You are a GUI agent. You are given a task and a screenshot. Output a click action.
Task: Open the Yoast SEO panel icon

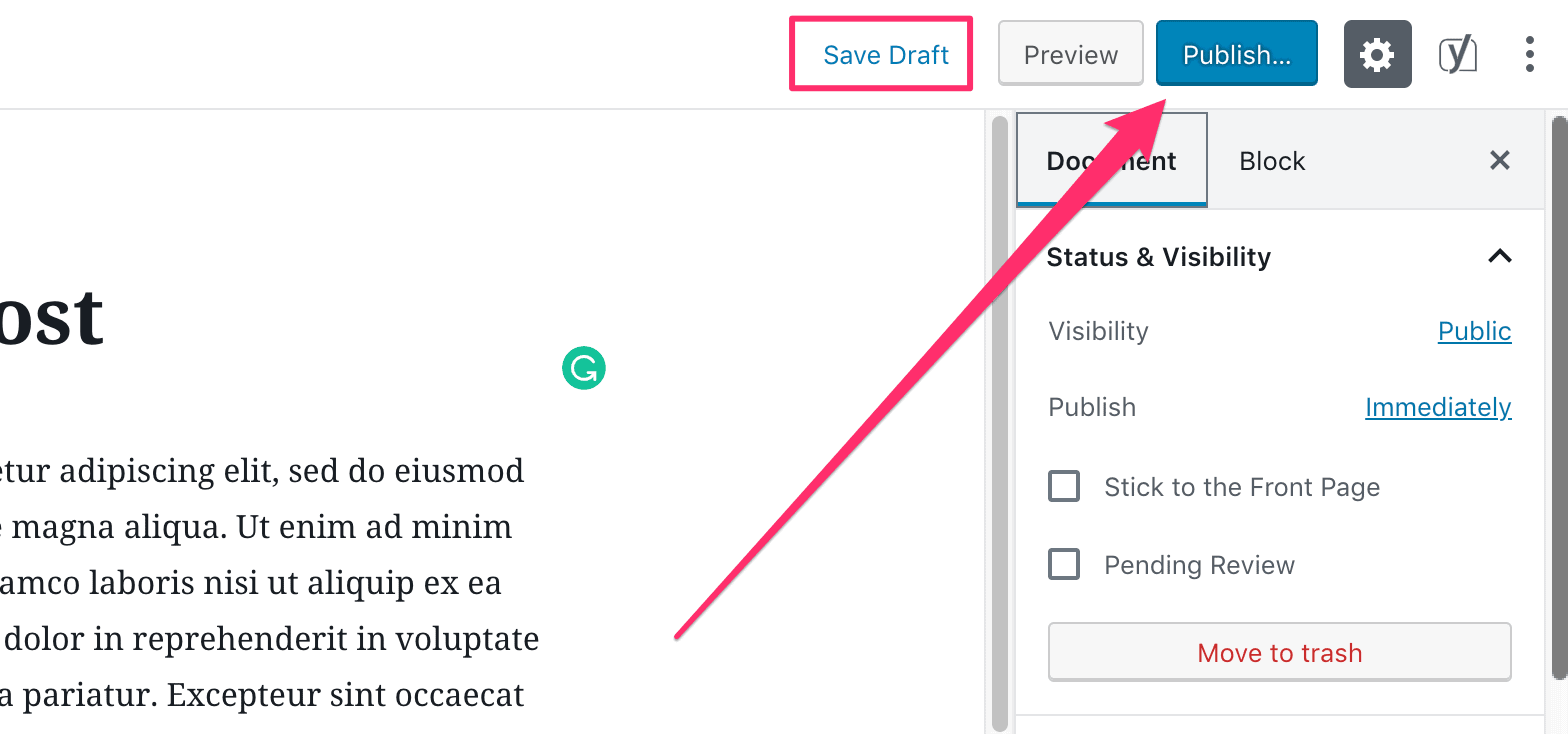tap(1458, 54)
